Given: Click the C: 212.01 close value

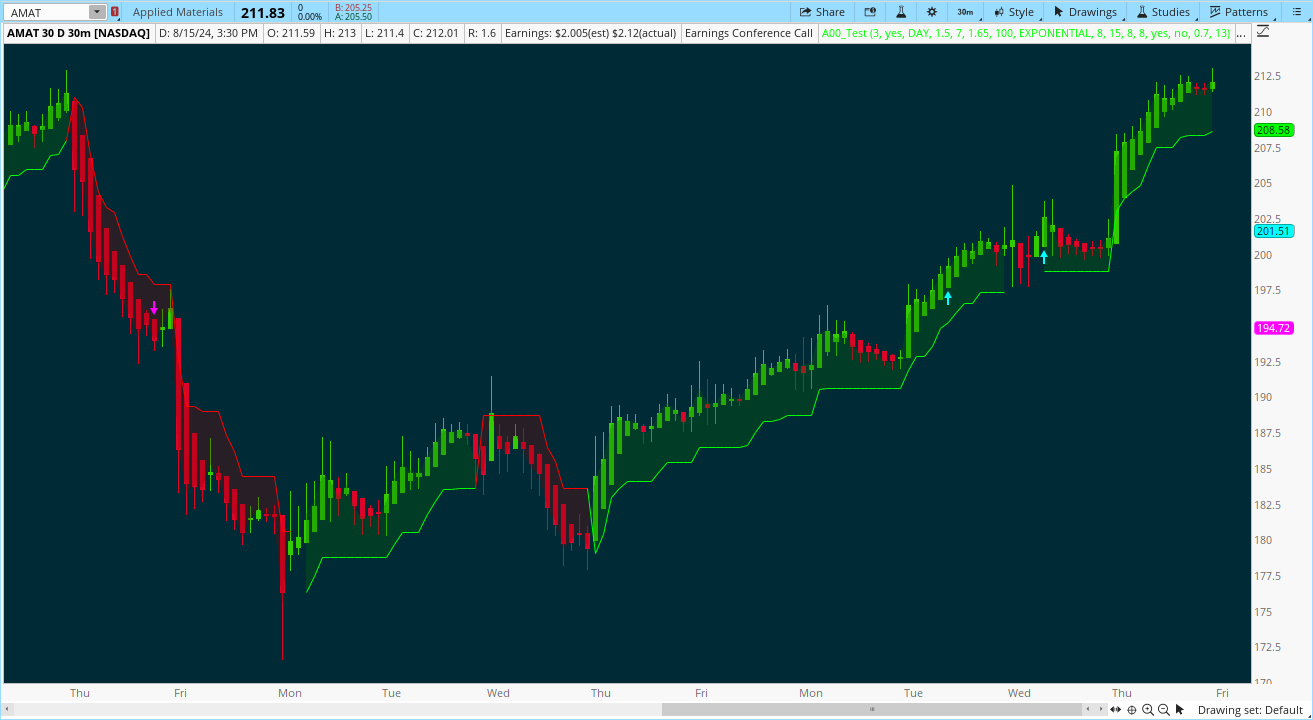Looking at the screenshot, I should tap(436, 33).
